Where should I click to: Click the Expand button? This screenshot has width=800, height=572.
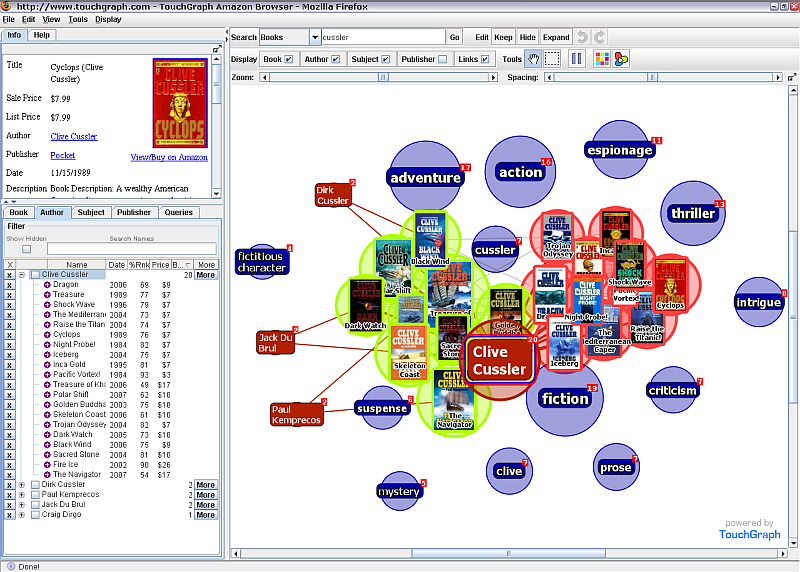coord(556,37)
